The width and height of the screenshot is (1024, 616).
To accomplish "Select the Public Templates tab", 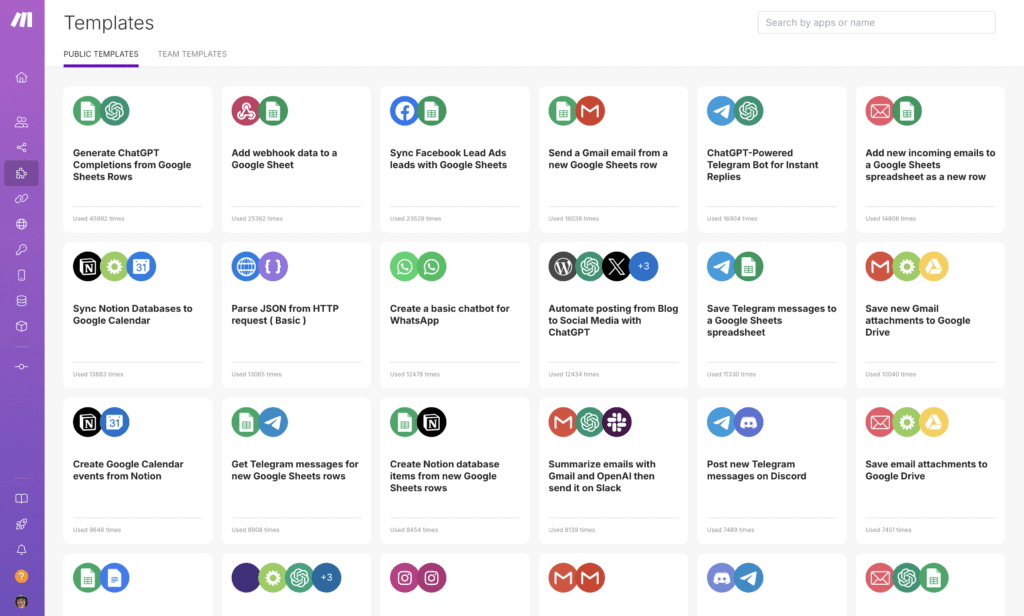I will pos(101,54).
